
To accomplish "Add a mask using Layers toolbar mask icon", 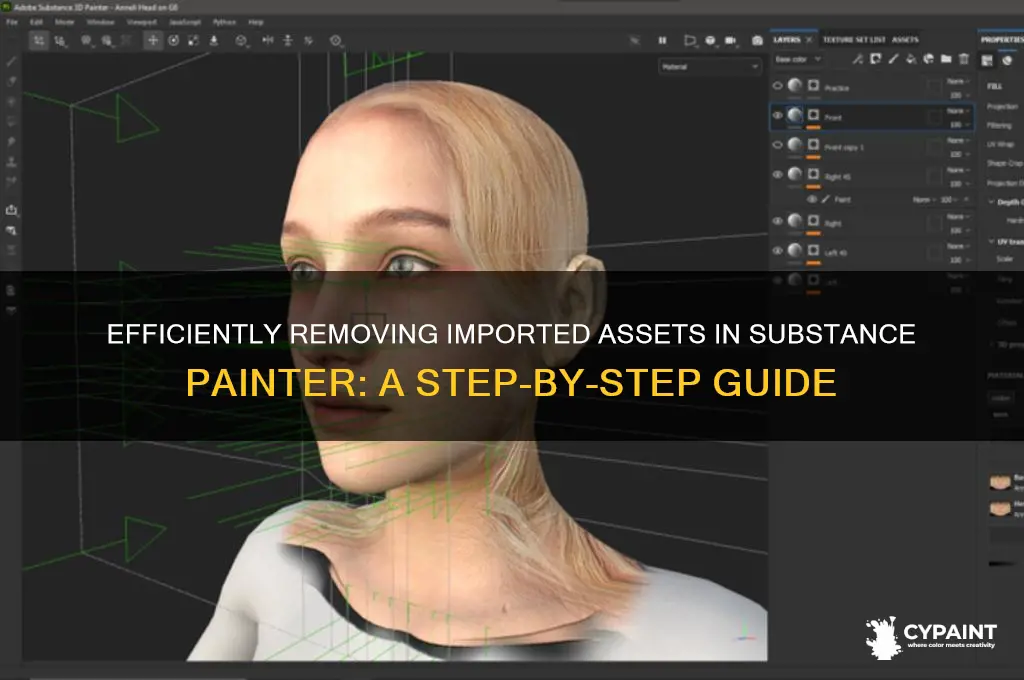I will pyautogui.click(x=876, y=59).
